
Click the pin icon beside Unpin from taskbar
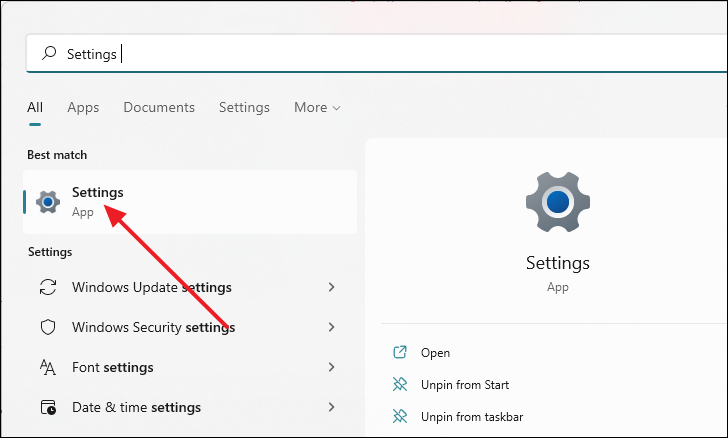400,417
